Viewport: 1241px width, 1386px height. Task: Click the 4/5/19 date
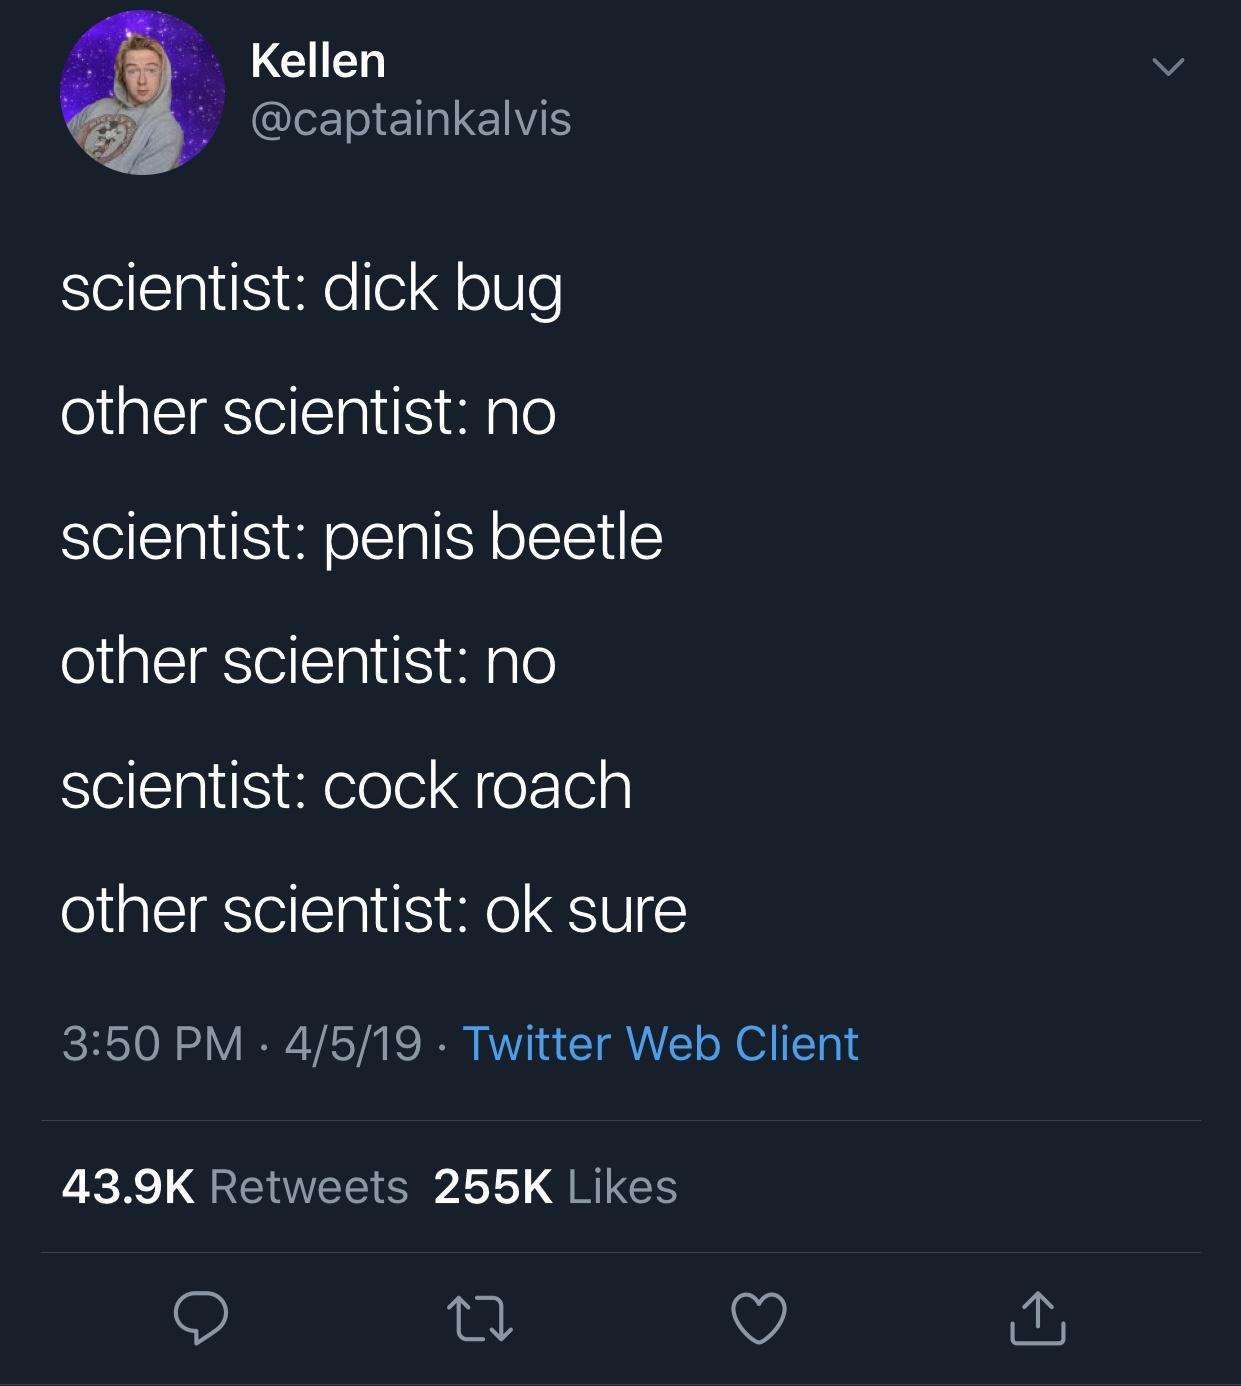(x=353, y=1044)
